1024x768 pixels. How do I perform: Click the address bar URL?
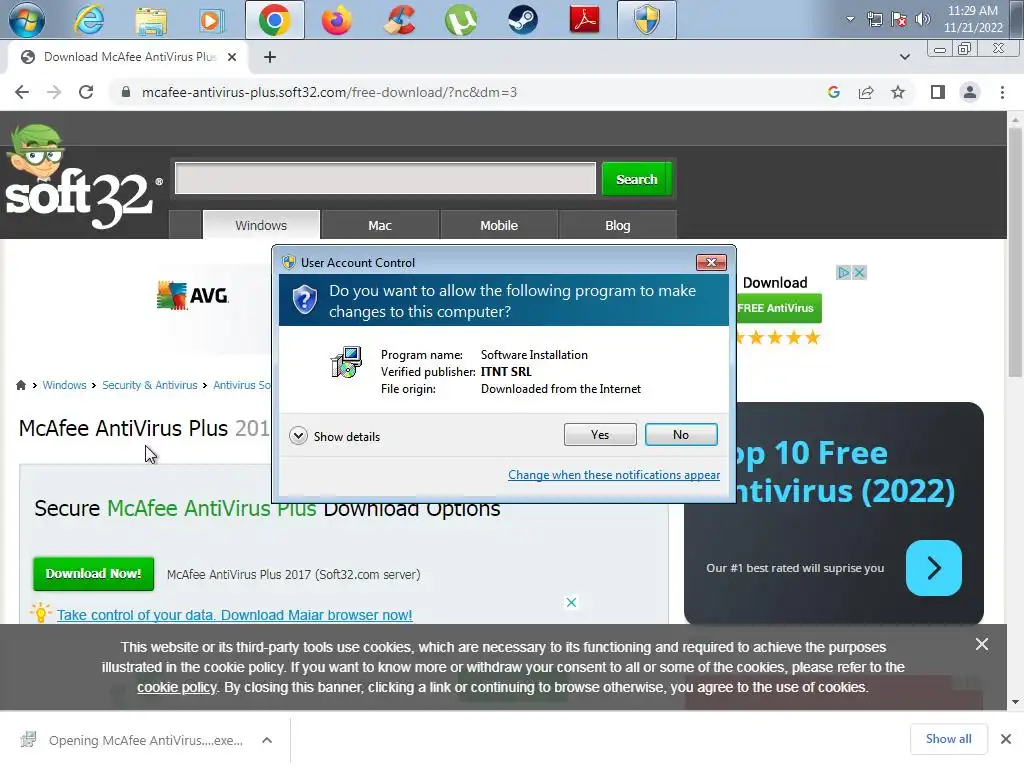coord(329,92)
